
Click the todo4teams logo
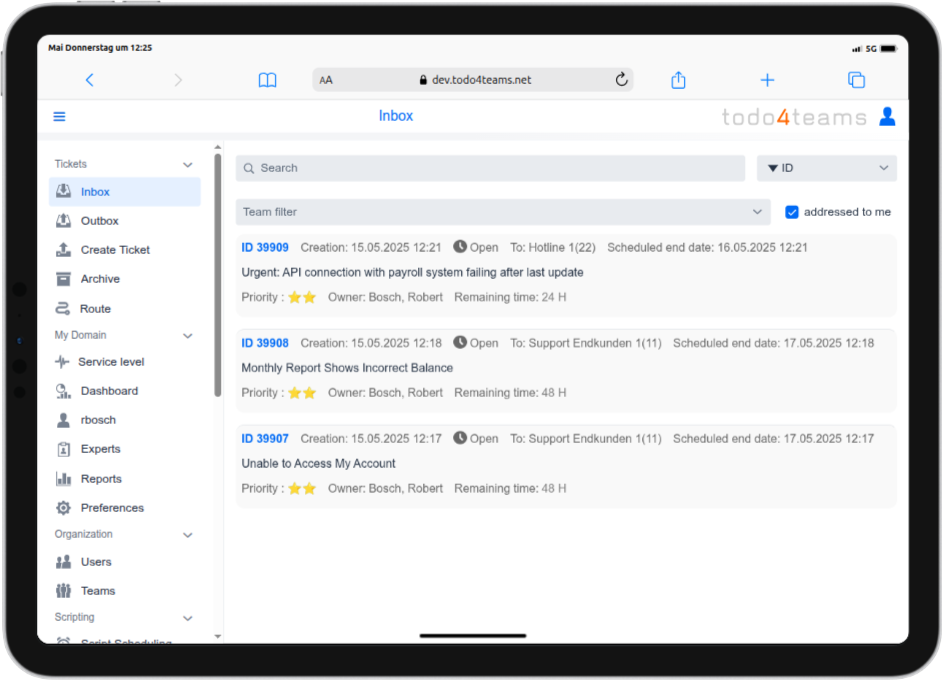tap(794, 117)
